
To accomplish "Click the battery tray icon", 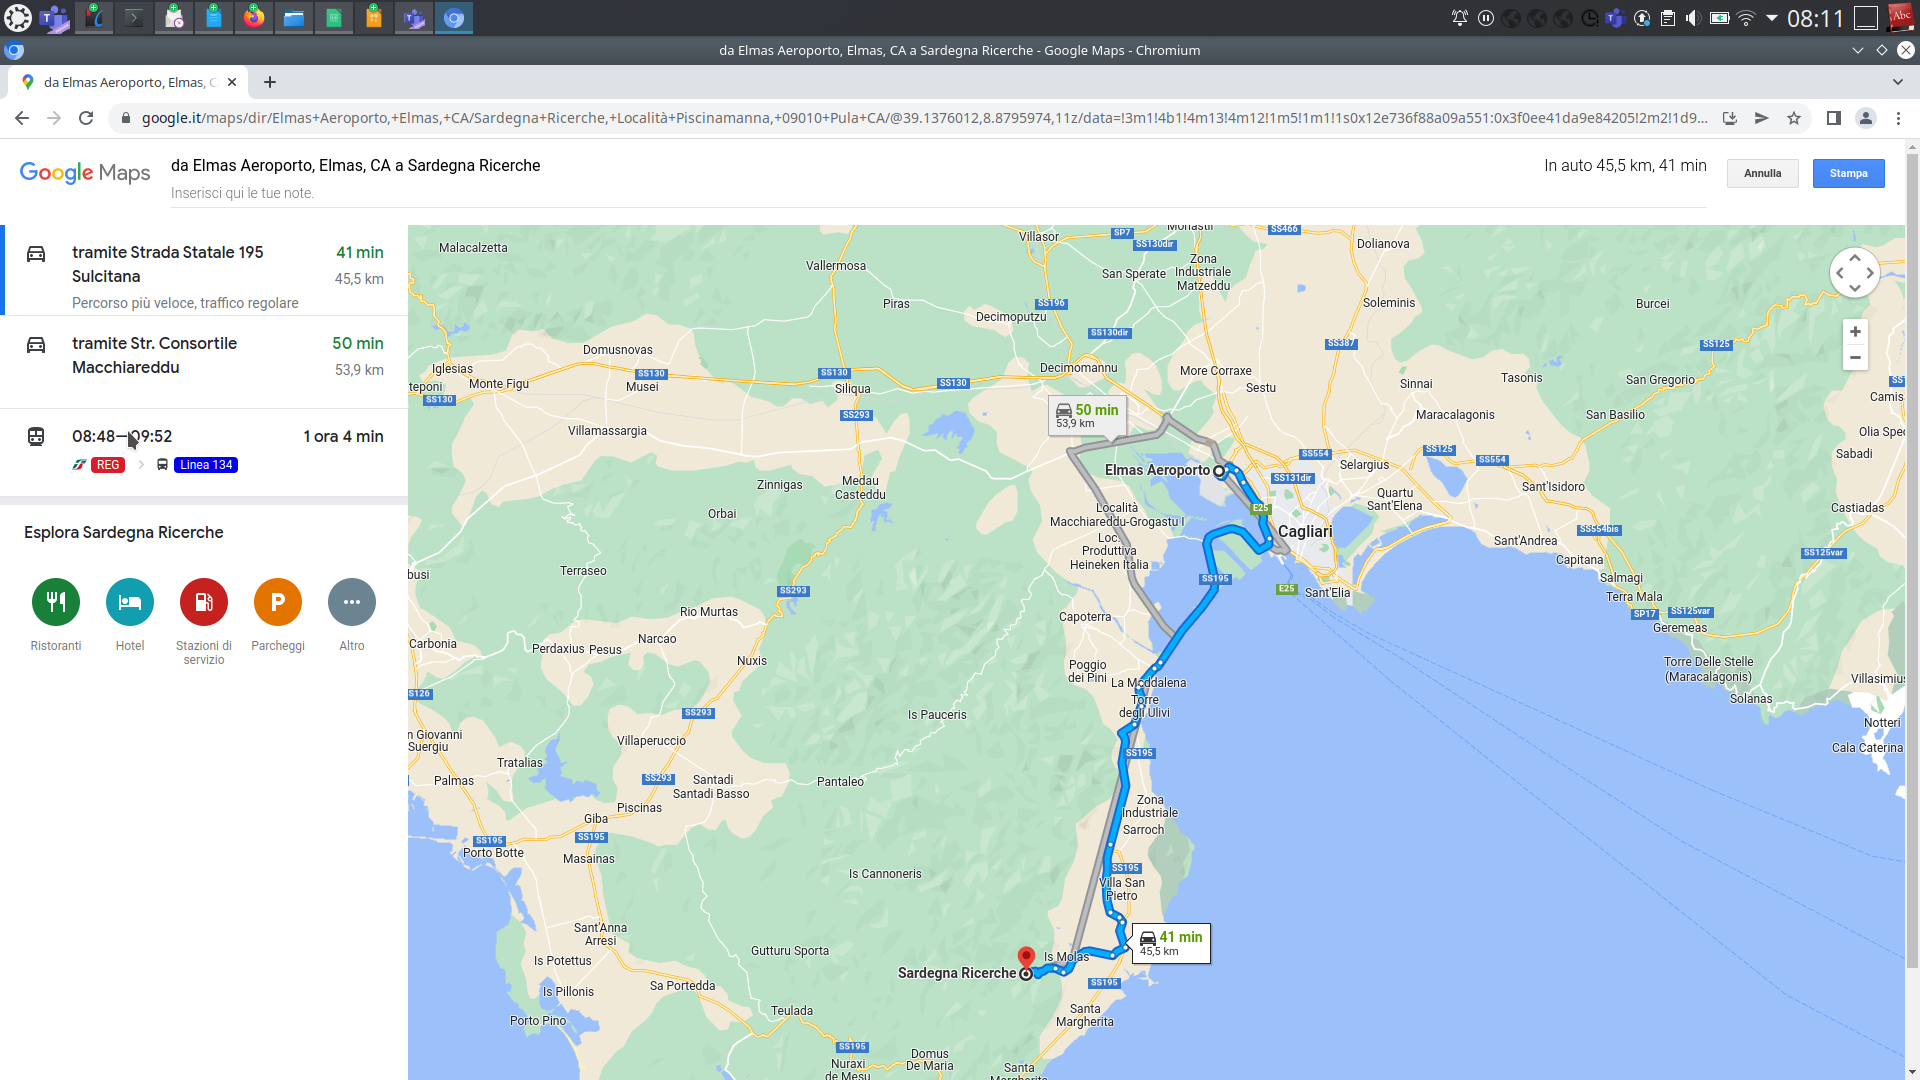I will click(1720, 18).
